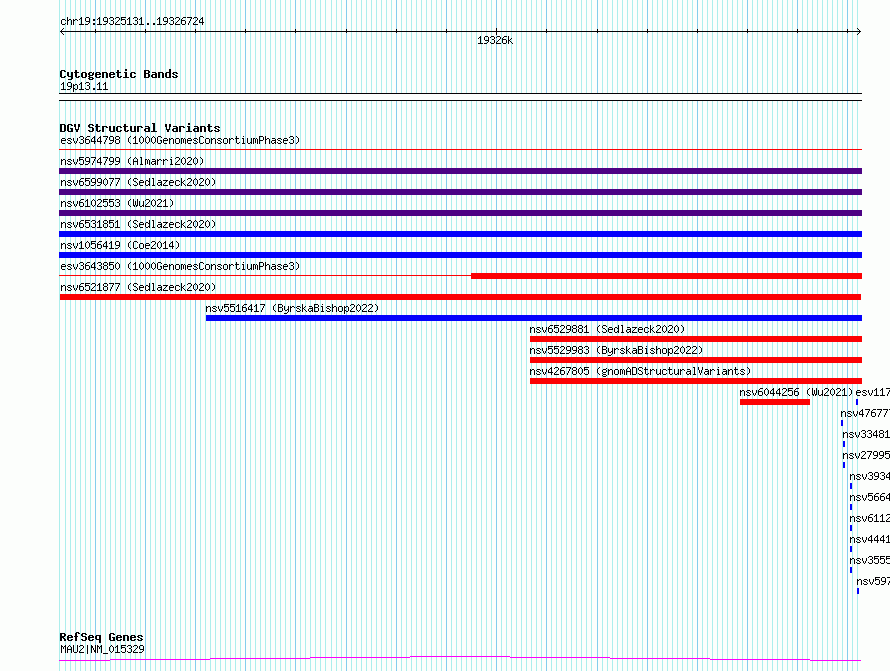Select variant label nsv5974799 (Almarri2020)
890x671 pixels.
tap(132, 161)
